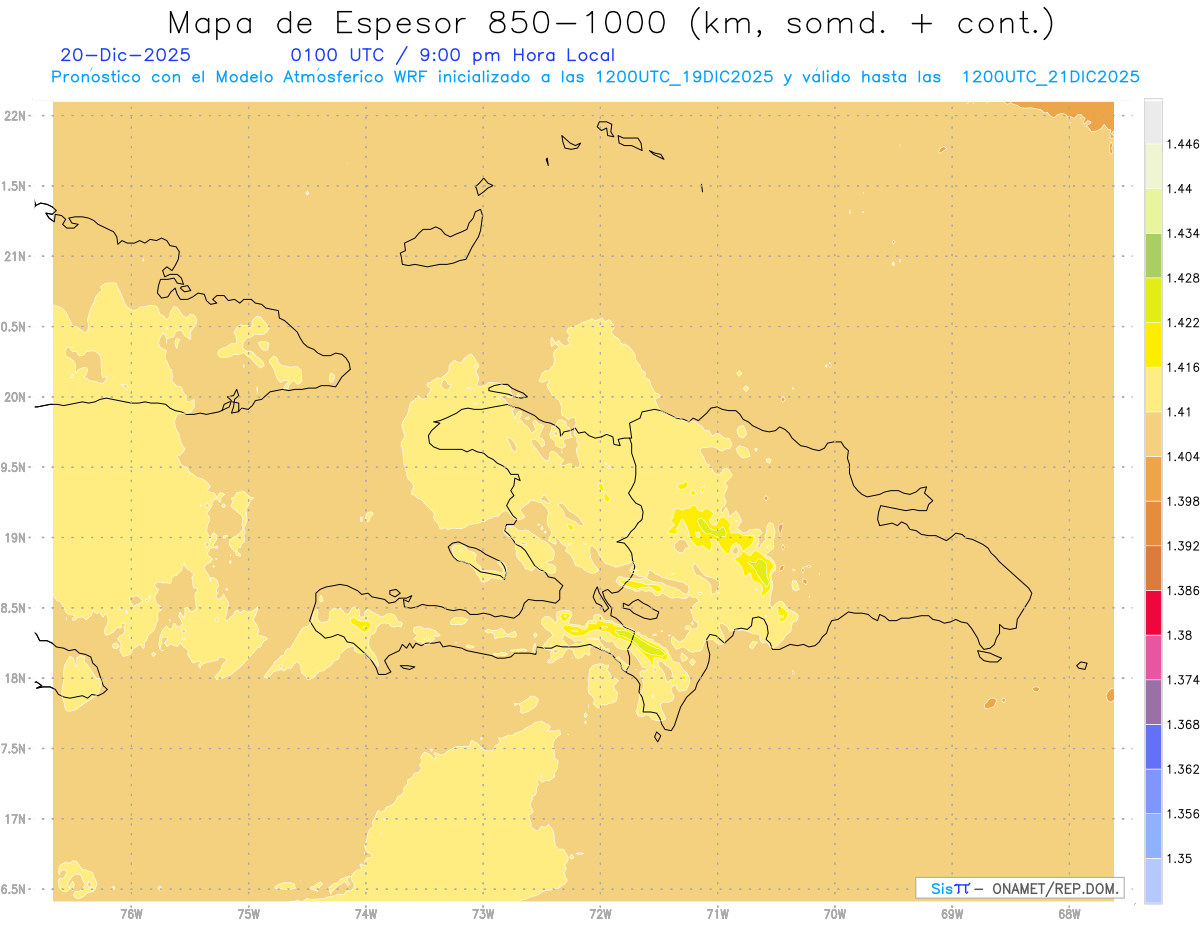This screenshot has width=1200, height=927.
Task: Click the pale yellow swatch between 1.41 and 1.416
Action: [1153, 389]
